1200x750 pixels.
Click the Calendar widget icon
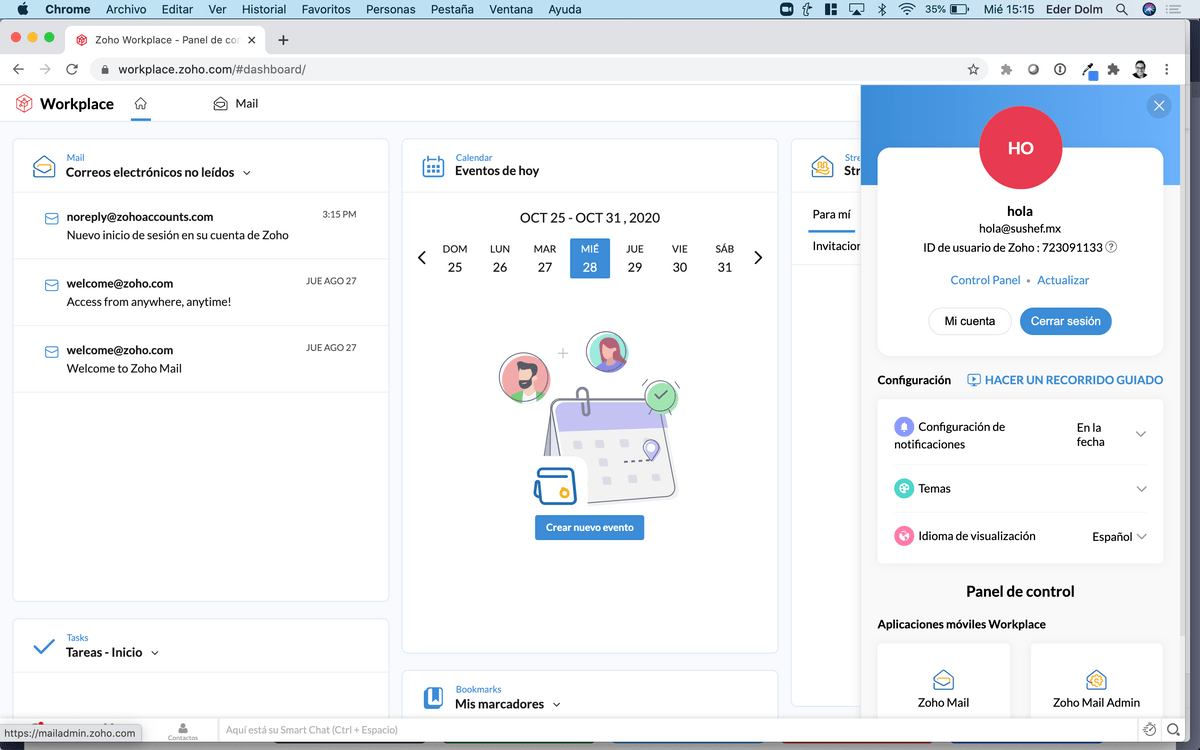click(x=433, y=166)
